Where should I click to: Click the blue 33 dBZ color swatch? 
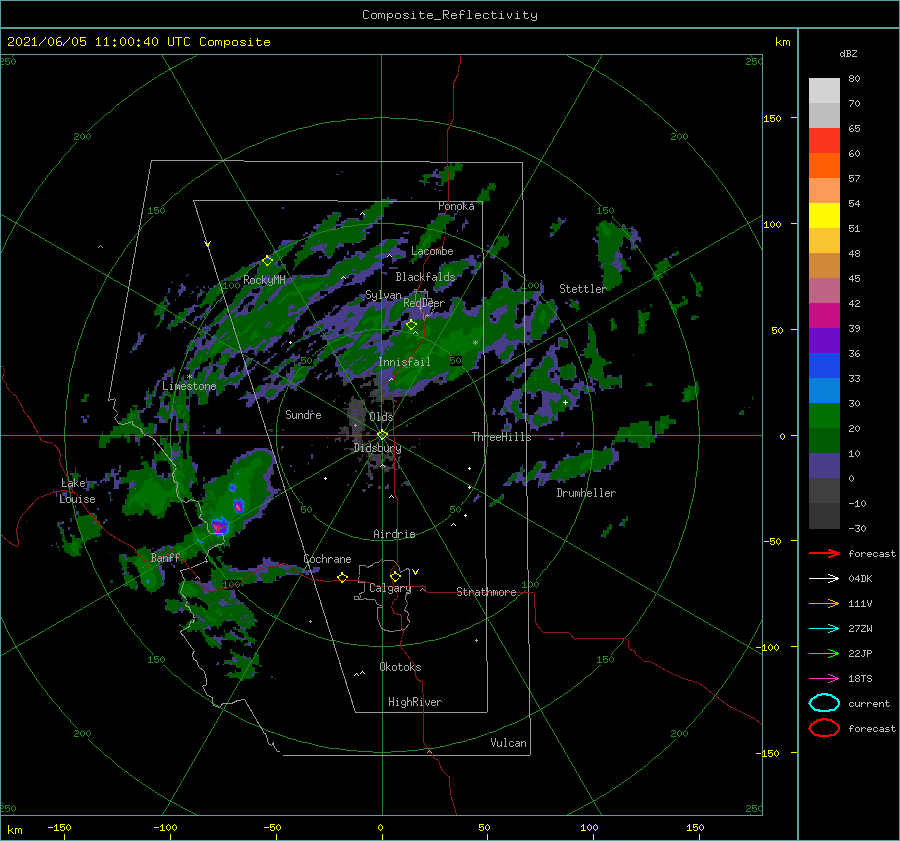824,365
